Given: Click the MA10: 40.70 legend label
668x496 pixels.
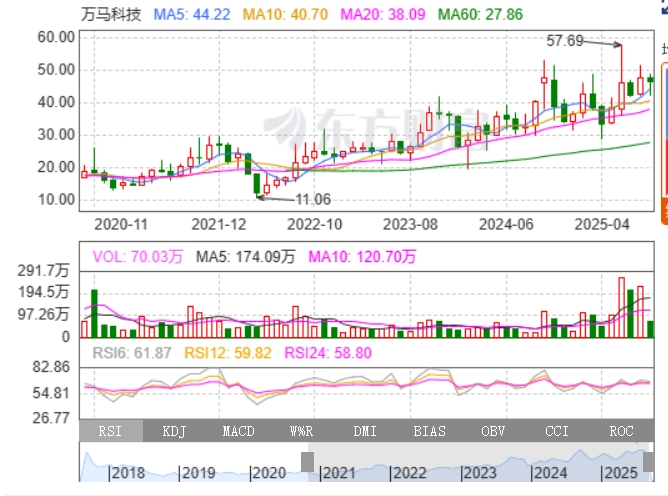Looking at the screenshot, I should pos(285,14).
